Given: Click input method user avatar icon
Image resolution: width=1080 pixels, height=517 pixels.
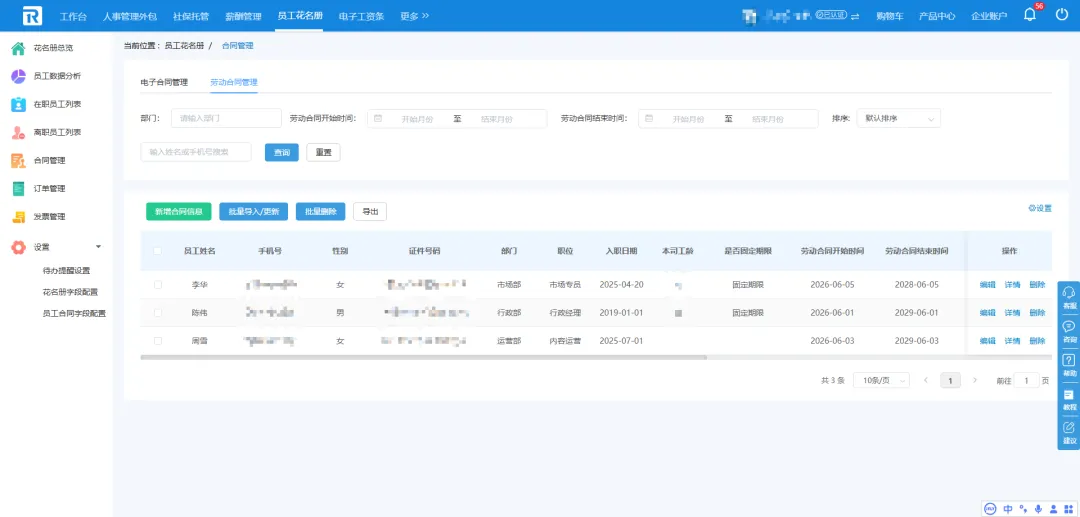Looking at the screenshot, I should pos(1052,509).
